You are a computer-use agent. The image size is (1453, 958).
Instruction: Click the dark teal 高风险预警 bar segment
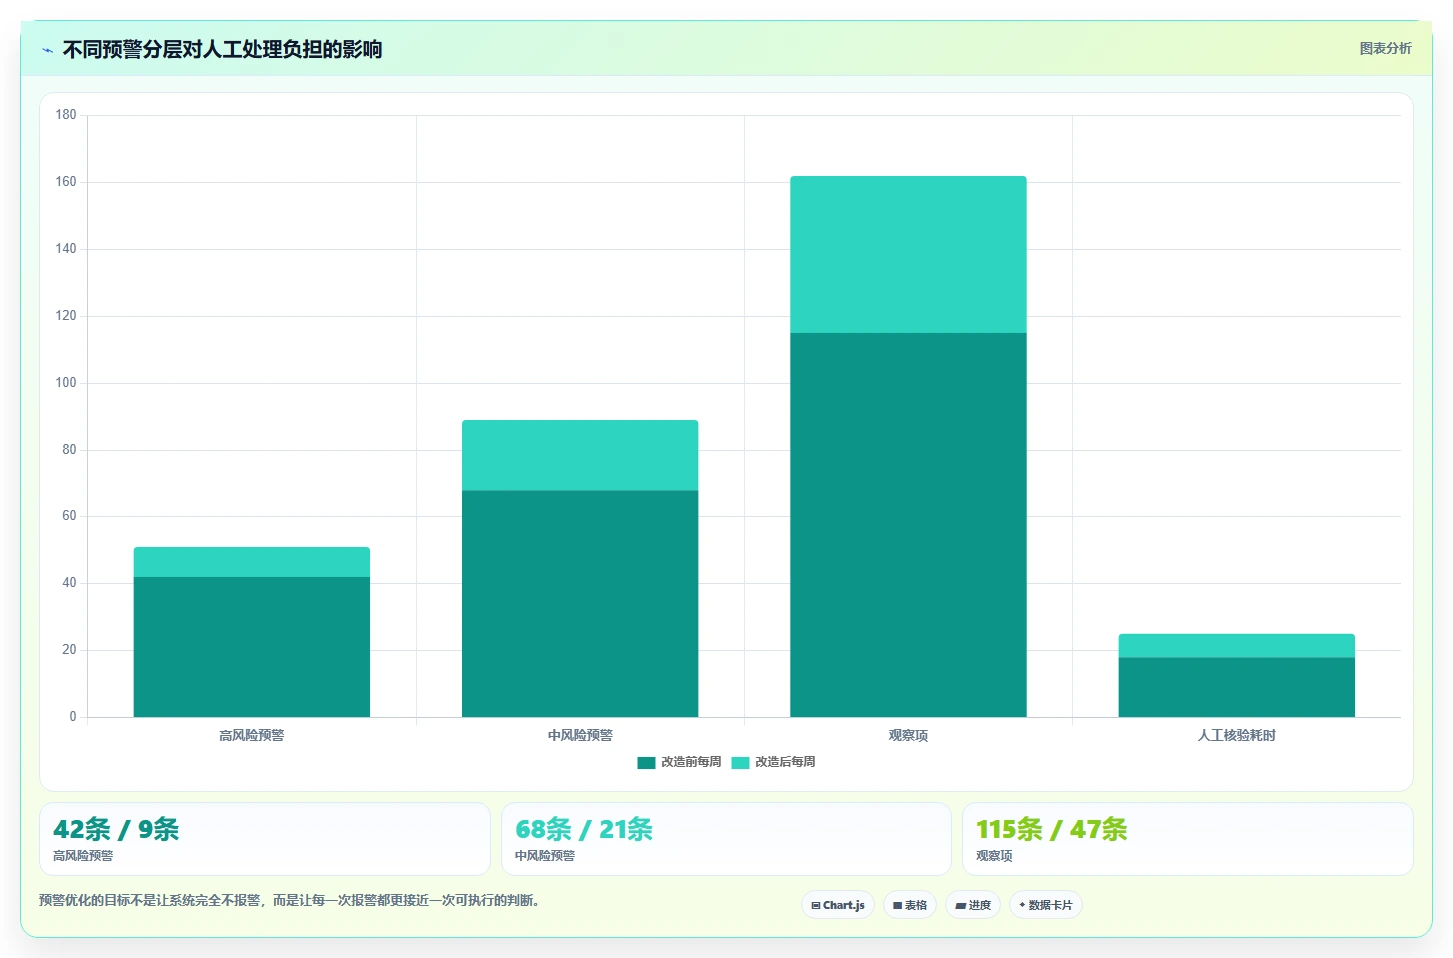click(x=252, y=647)
